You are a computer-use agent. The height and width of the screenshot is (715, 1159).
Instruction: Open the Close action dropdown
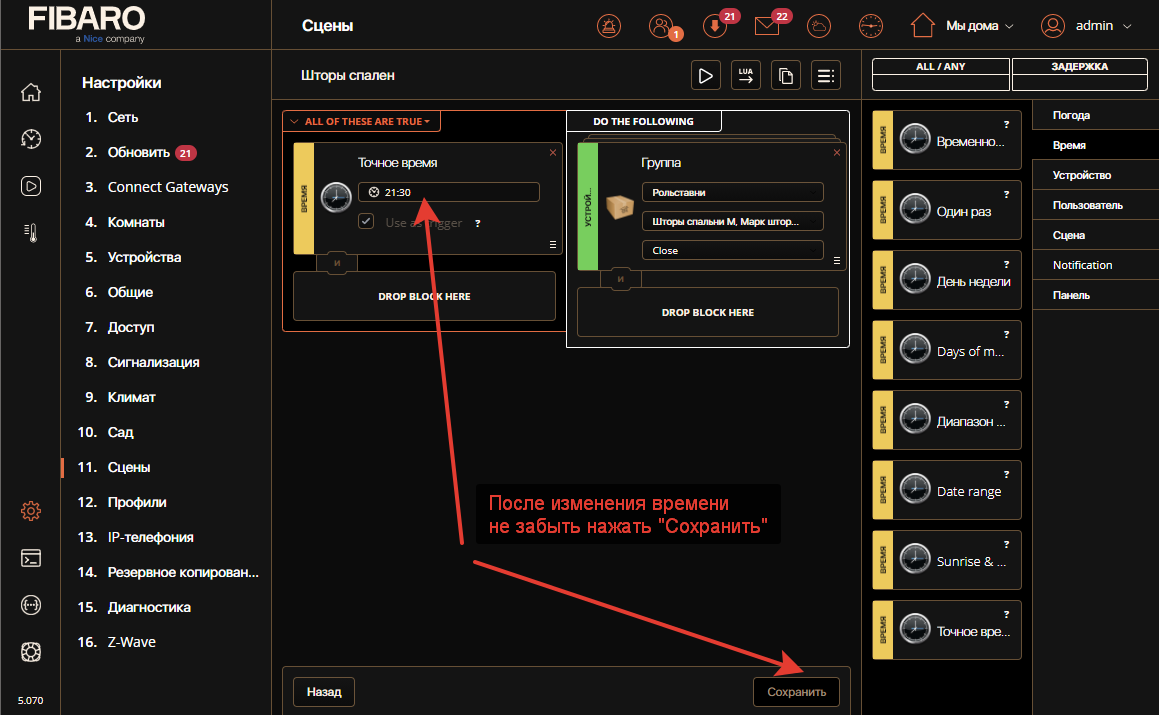pyautogui.click(x=733, y=251)
